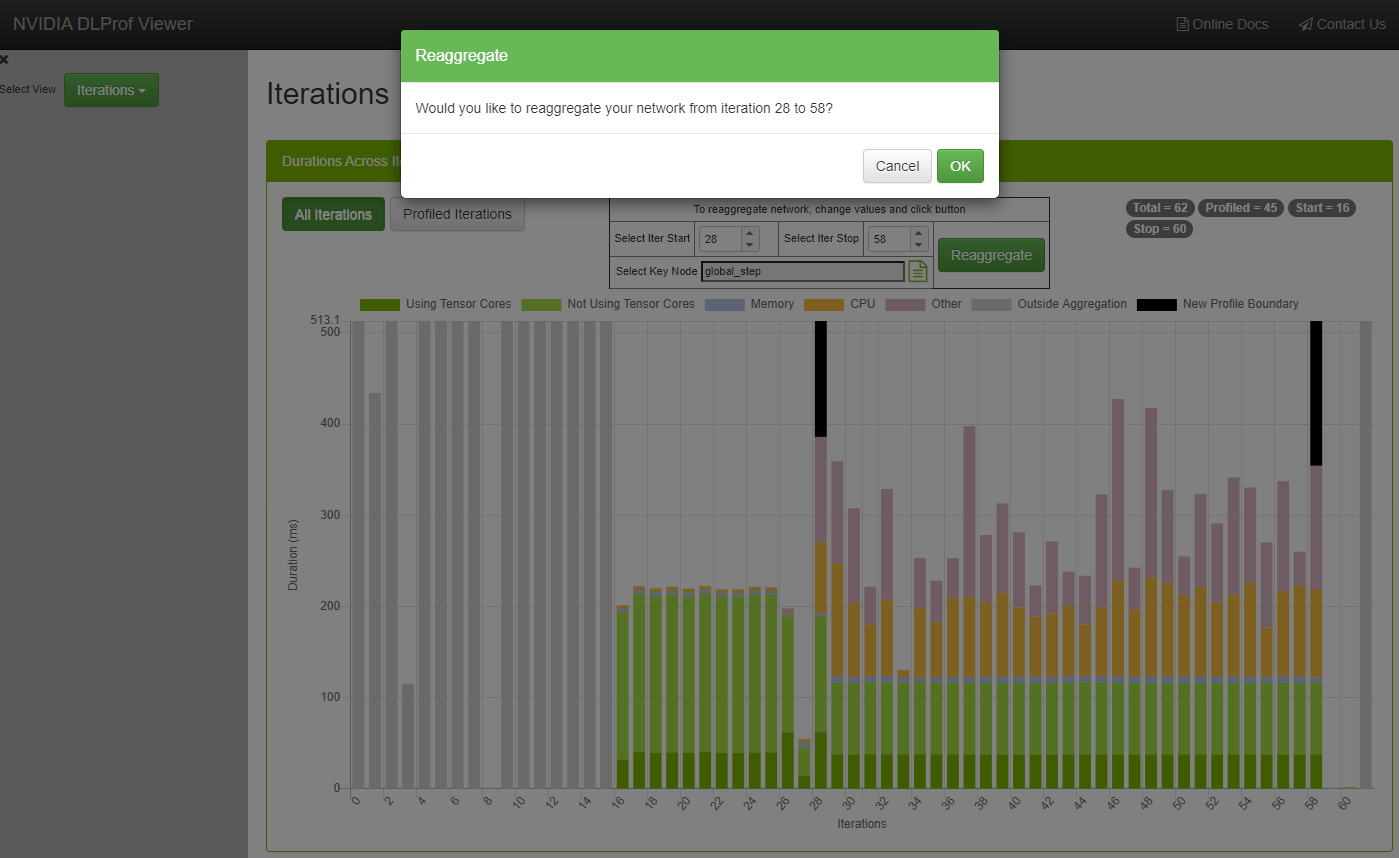The height and width of the screenshot is (858, 1399).
Task: Open the Iterations view dropdown
Action: click(111, 90)
